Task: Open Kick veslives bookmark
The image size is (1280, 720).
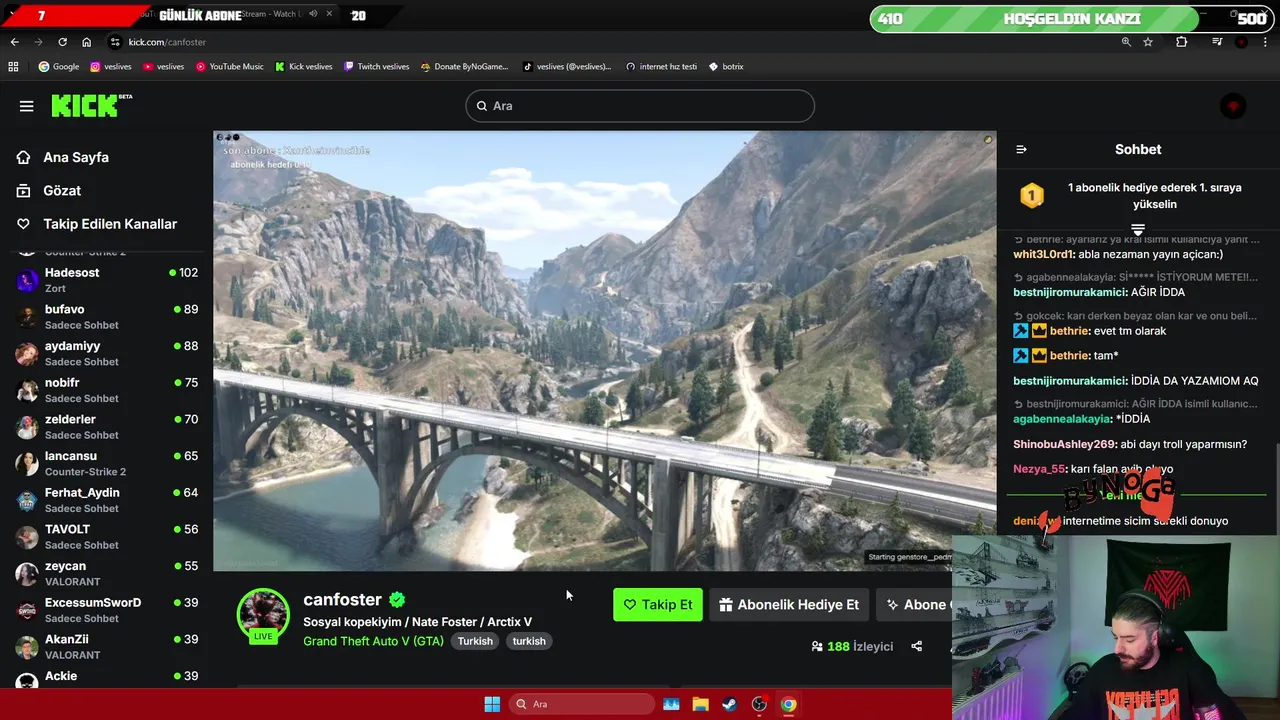Action: (304, 67)
